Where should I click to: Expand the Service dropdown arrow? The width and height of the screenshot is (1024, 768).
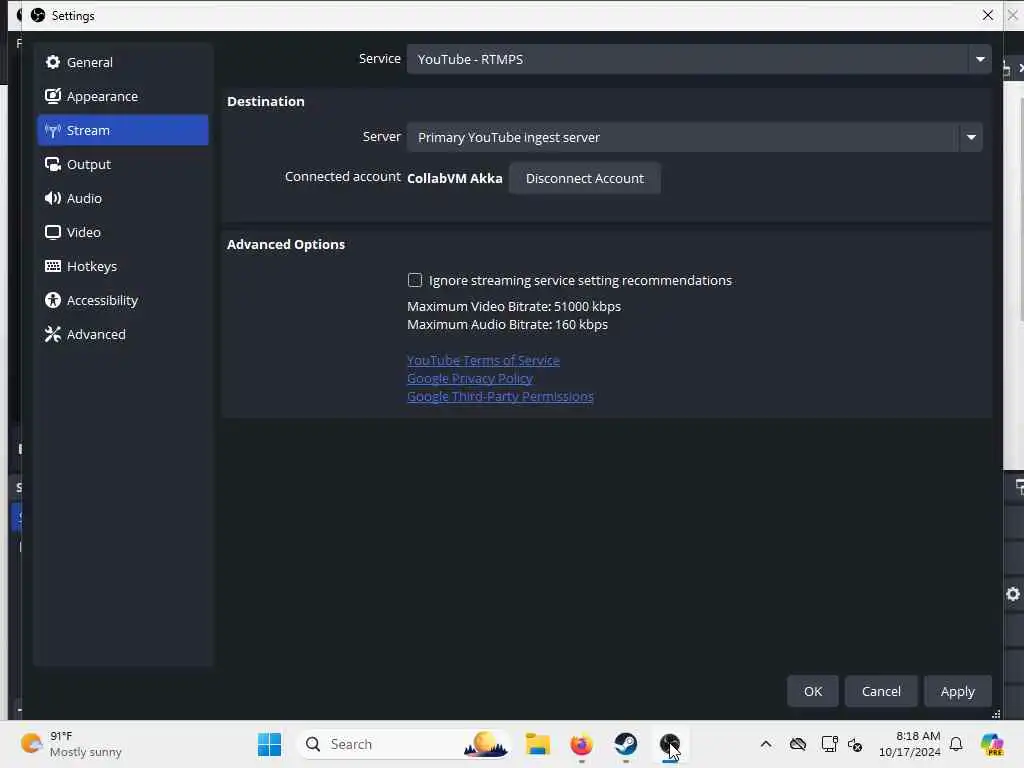click(x=980, y=59)
